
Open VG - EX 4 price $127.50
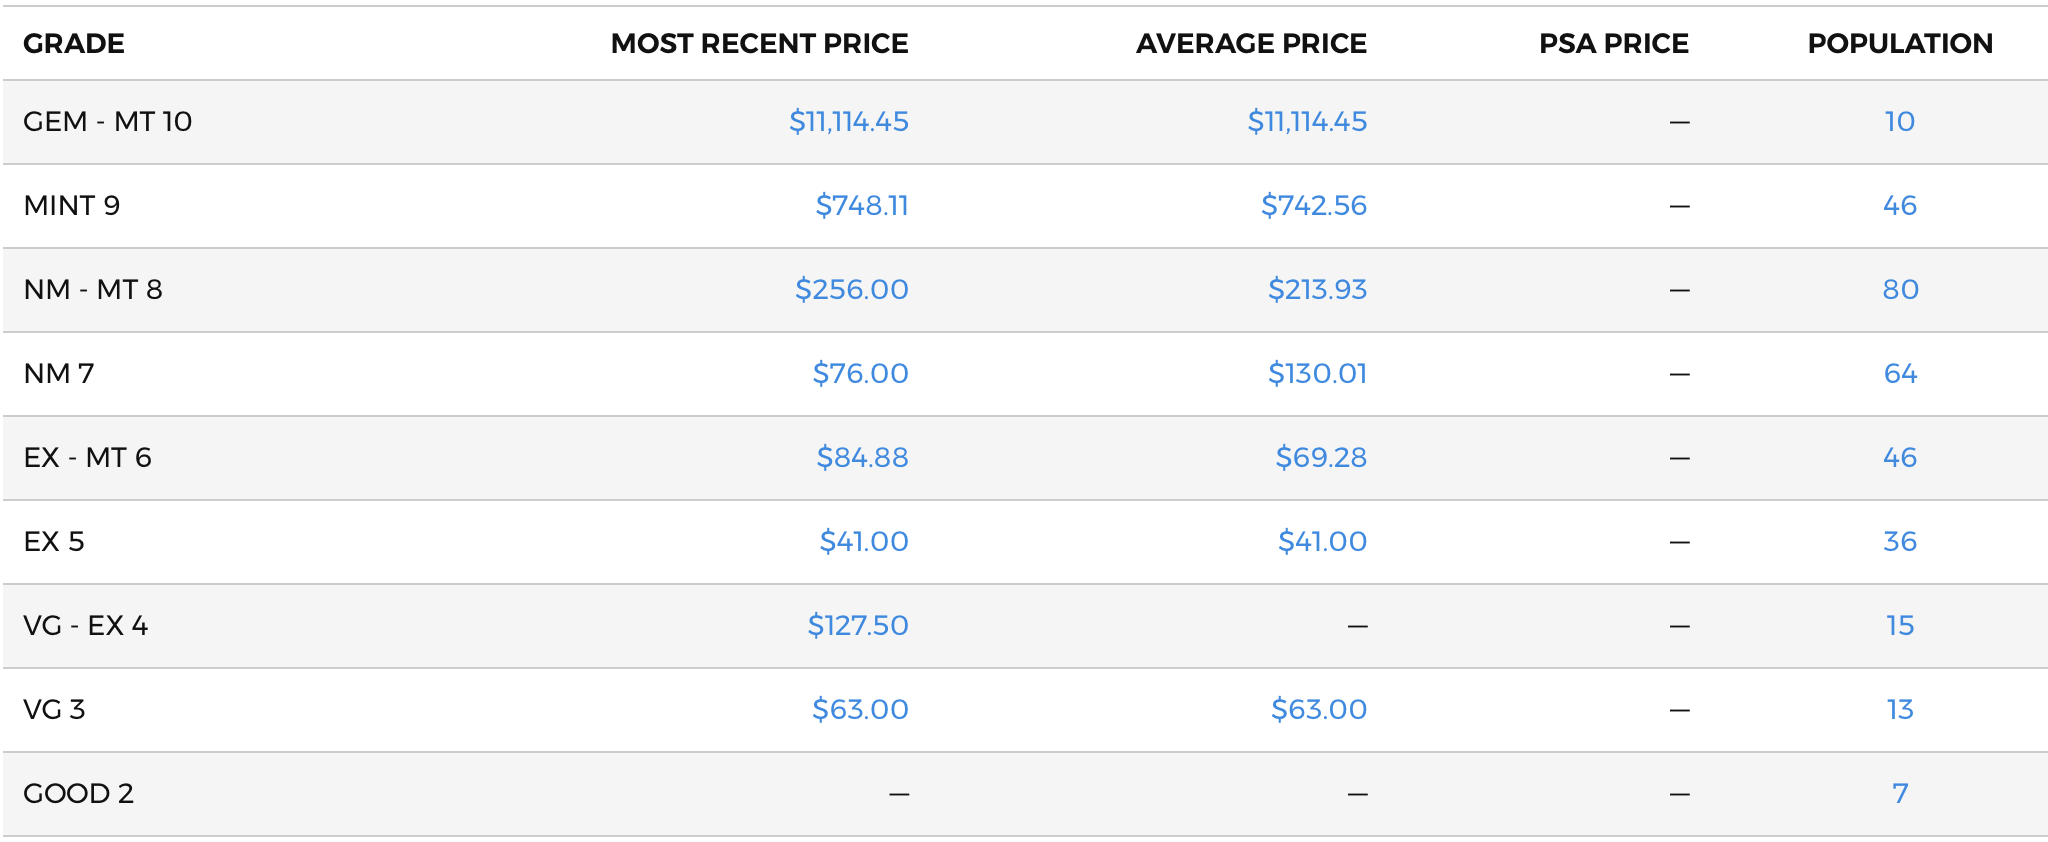[x=858, y=626]
